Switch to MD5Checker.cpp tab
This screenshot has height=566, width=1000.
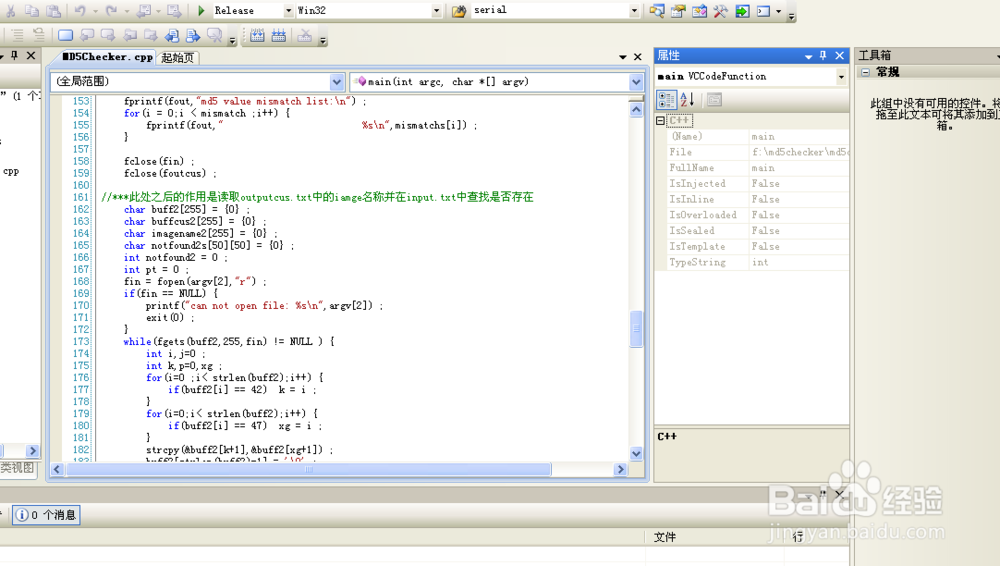108,57
